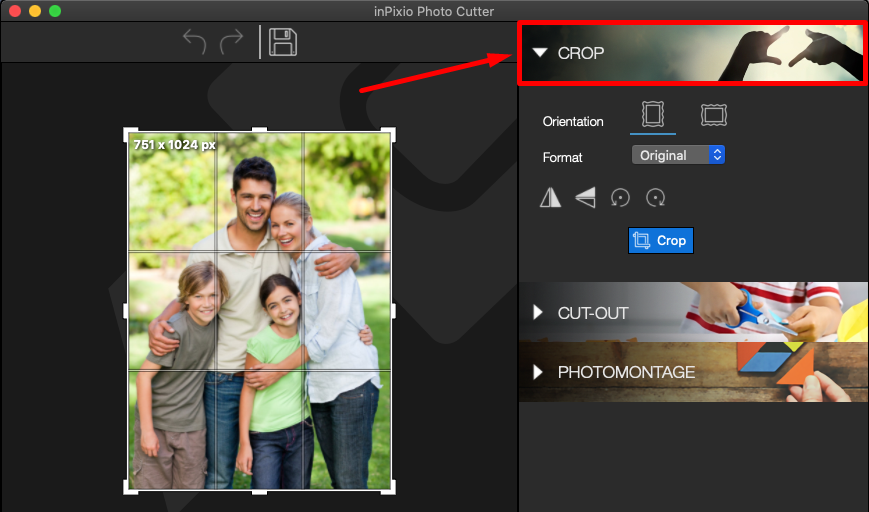Open the Format dropdown set to Original
This screenshot has height=512, width=869.
point(678,155)
